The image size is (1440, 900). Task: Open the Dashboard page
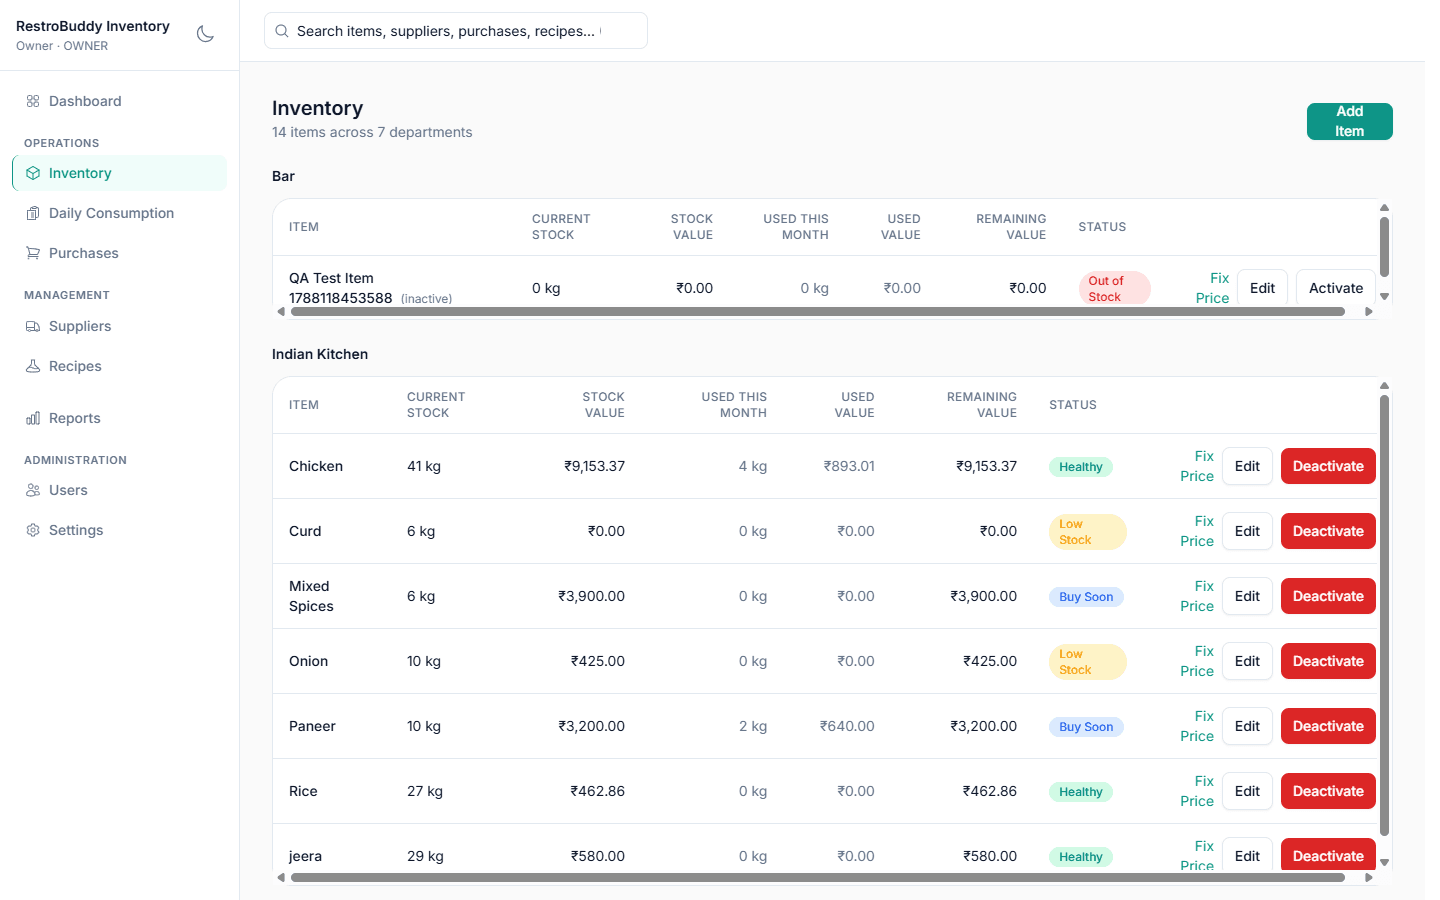120,101
